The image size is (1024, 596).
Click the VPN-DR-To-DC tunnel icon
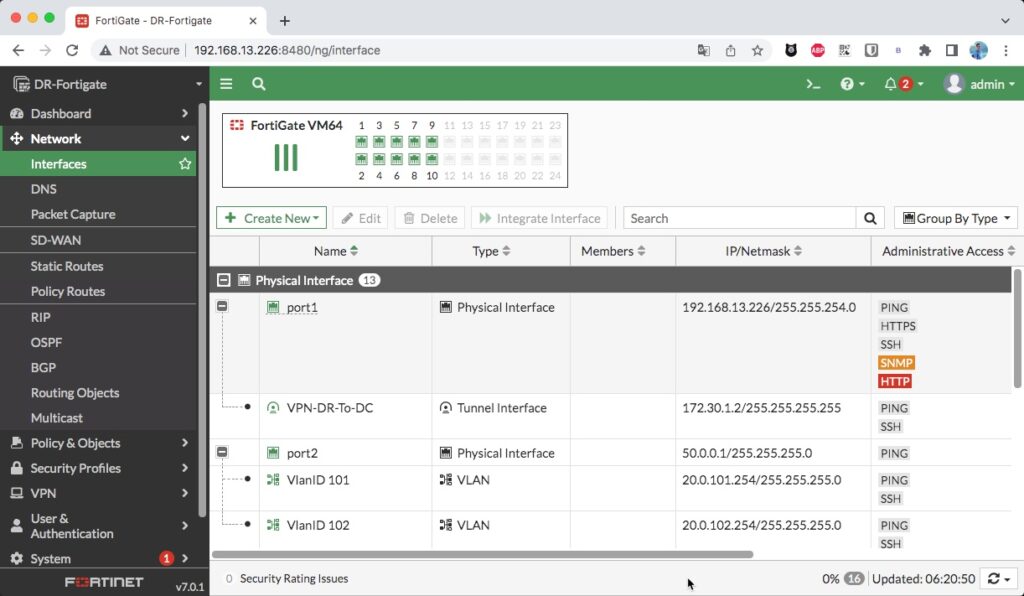click(x=273, y=408)
